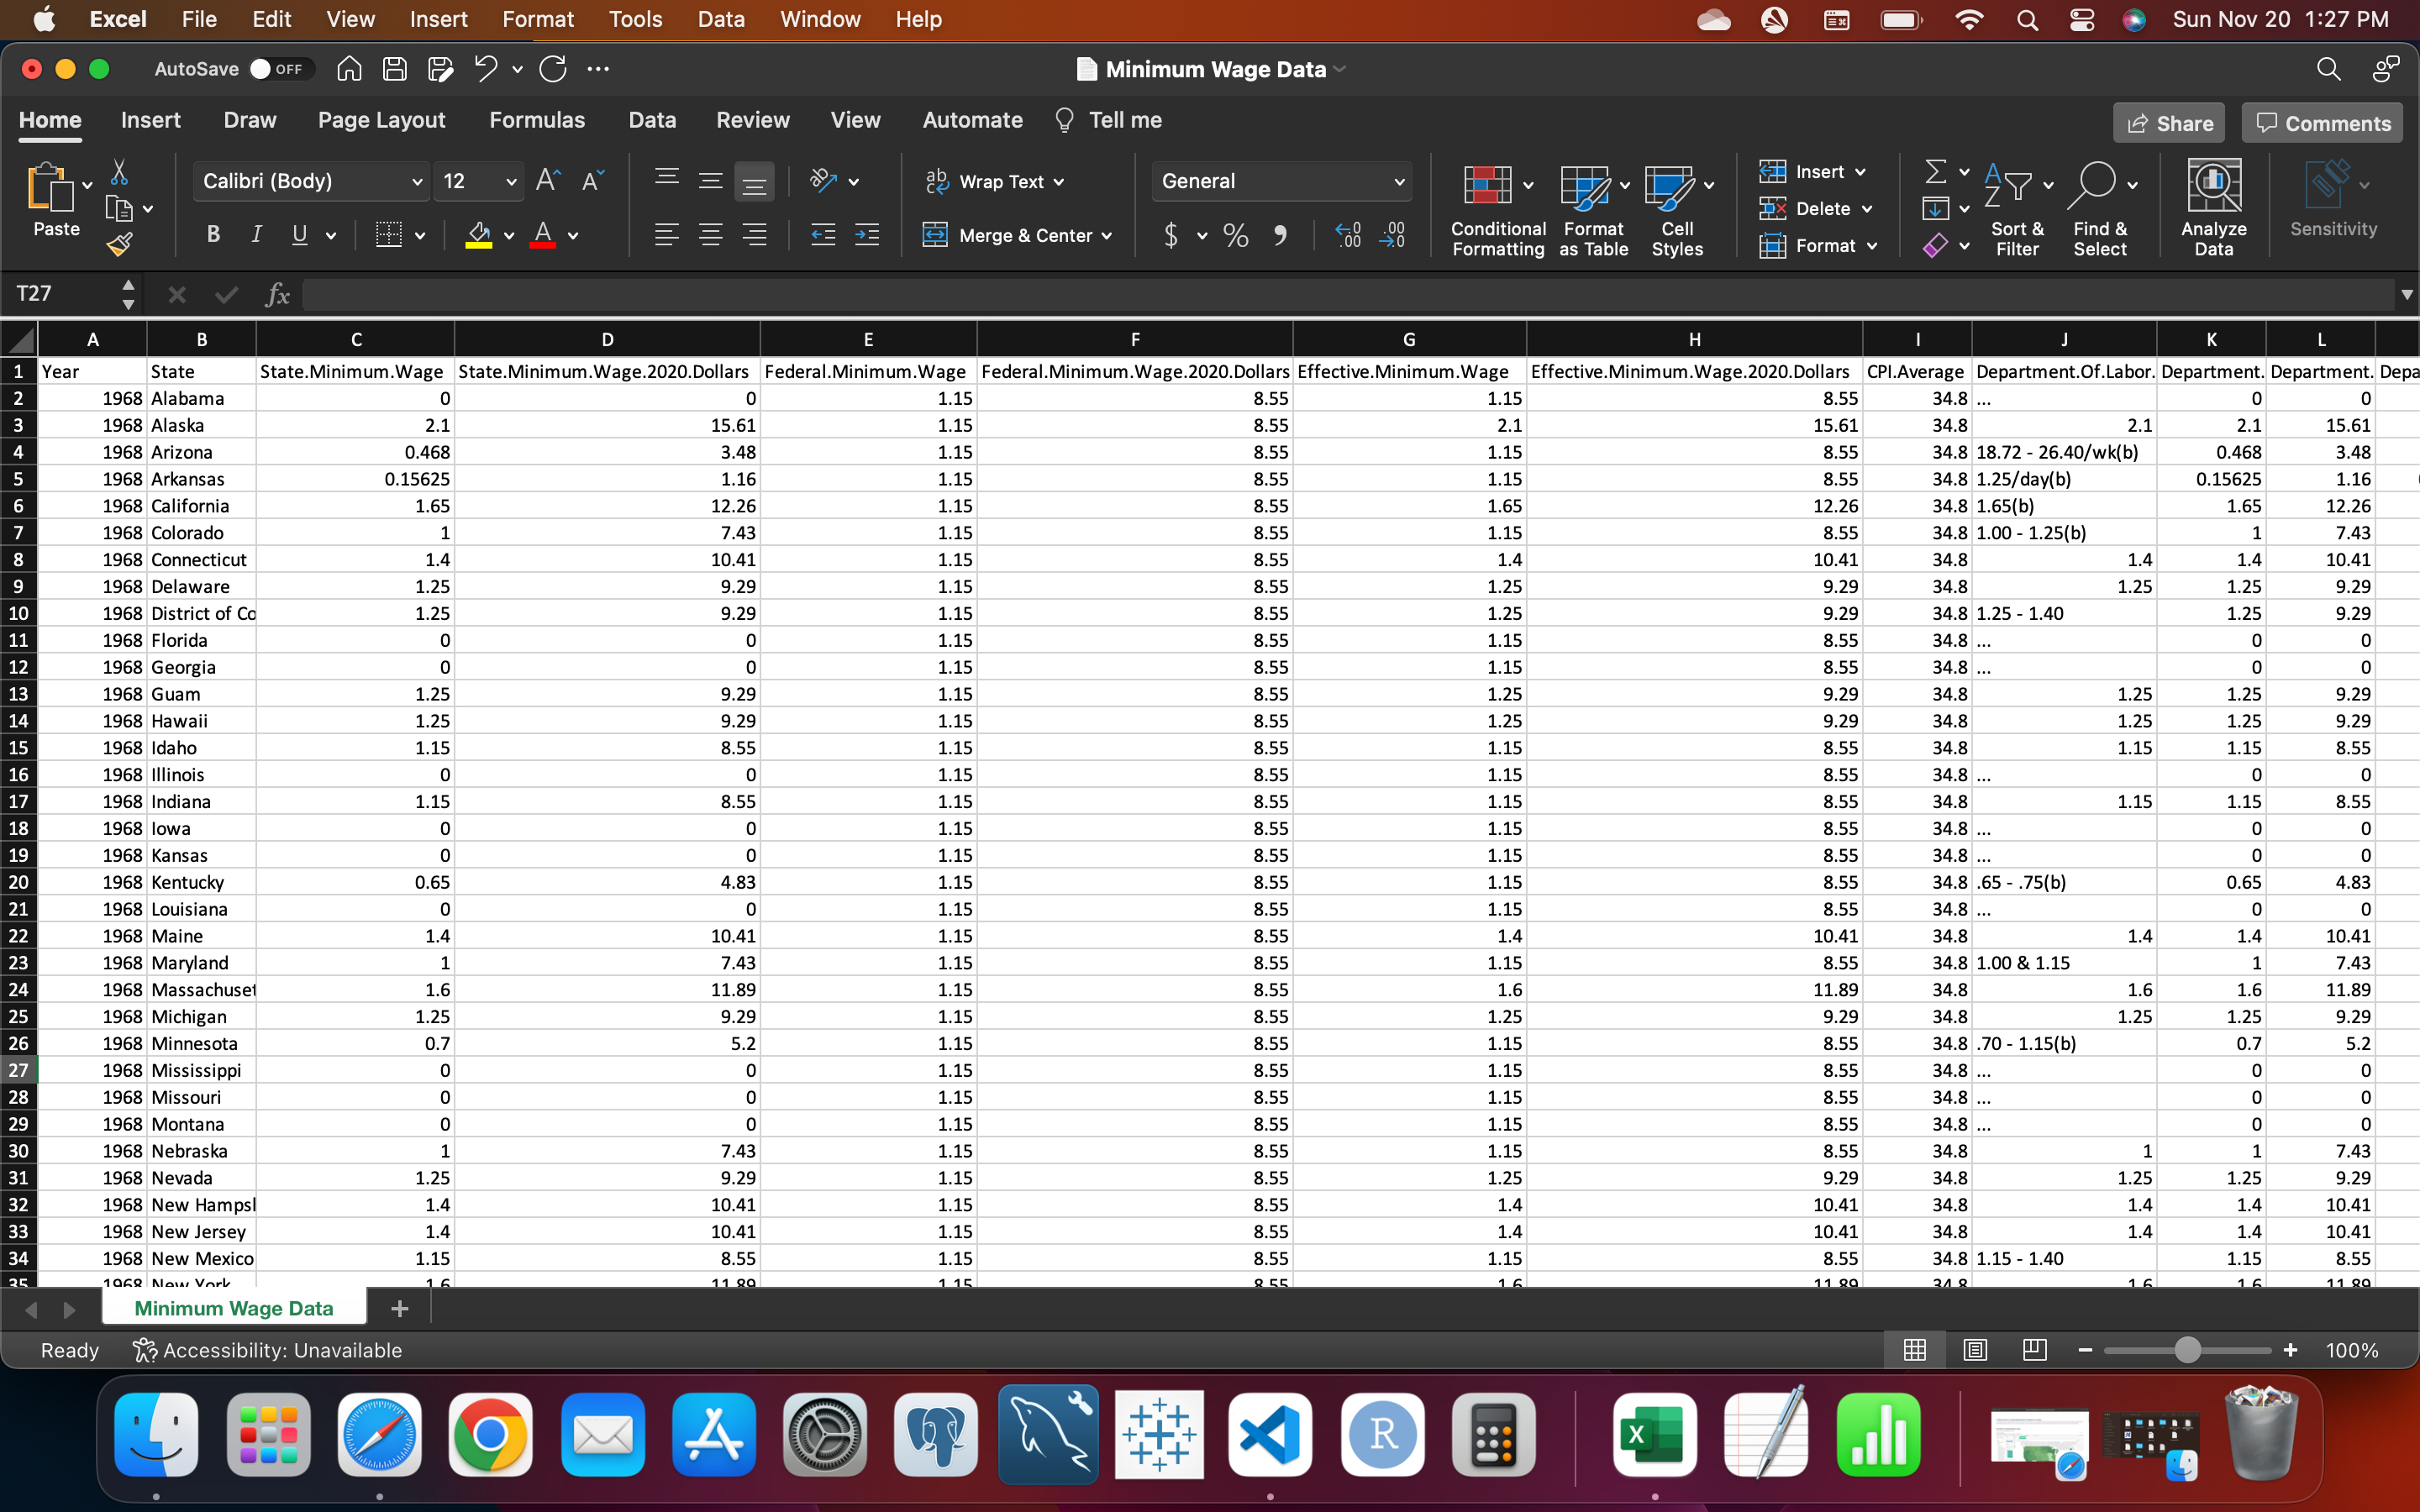2420x1512 pixels.
Task: Add a new worksheet tab
Action: [398, 1307]
